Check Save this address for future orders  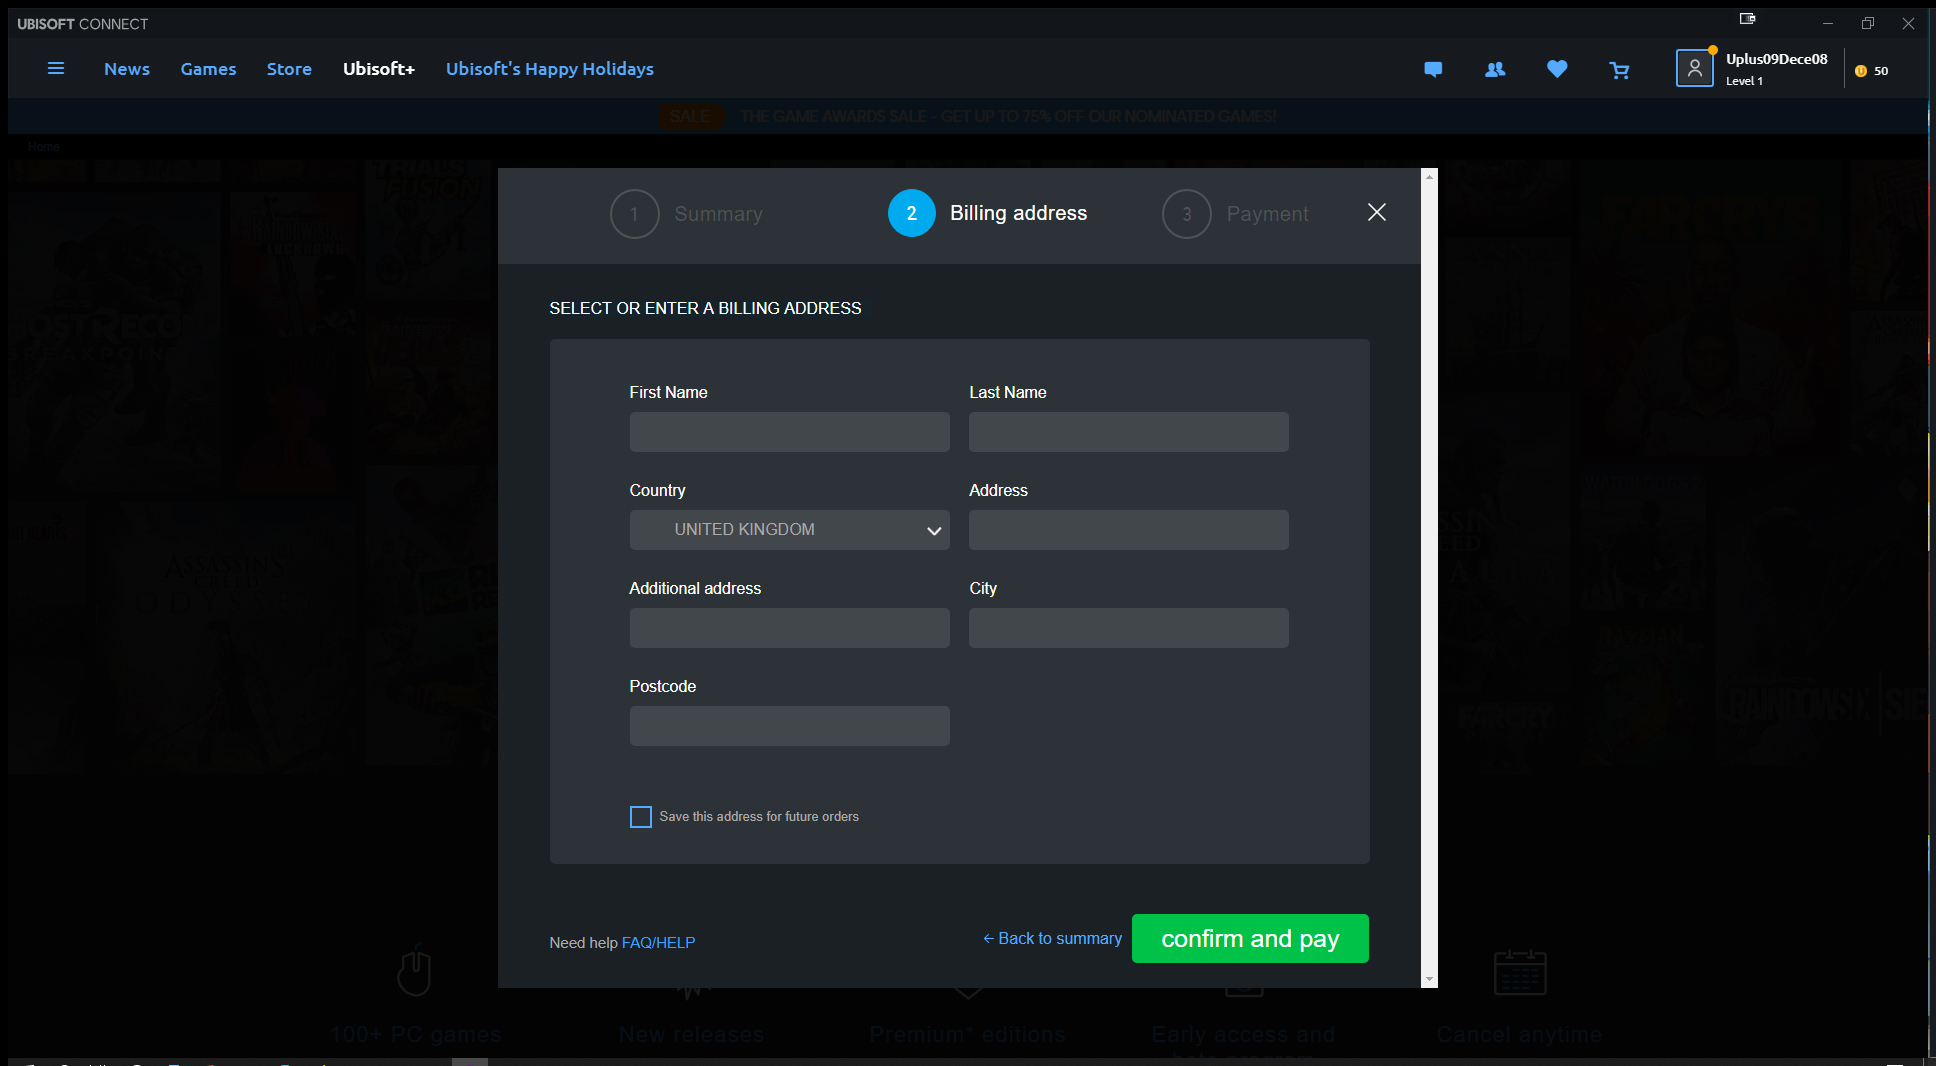(641, 817)
